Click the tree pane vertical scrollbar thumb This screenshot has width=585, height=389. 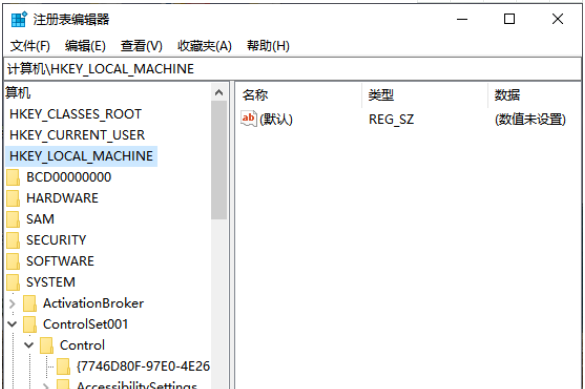pos(219,160)
